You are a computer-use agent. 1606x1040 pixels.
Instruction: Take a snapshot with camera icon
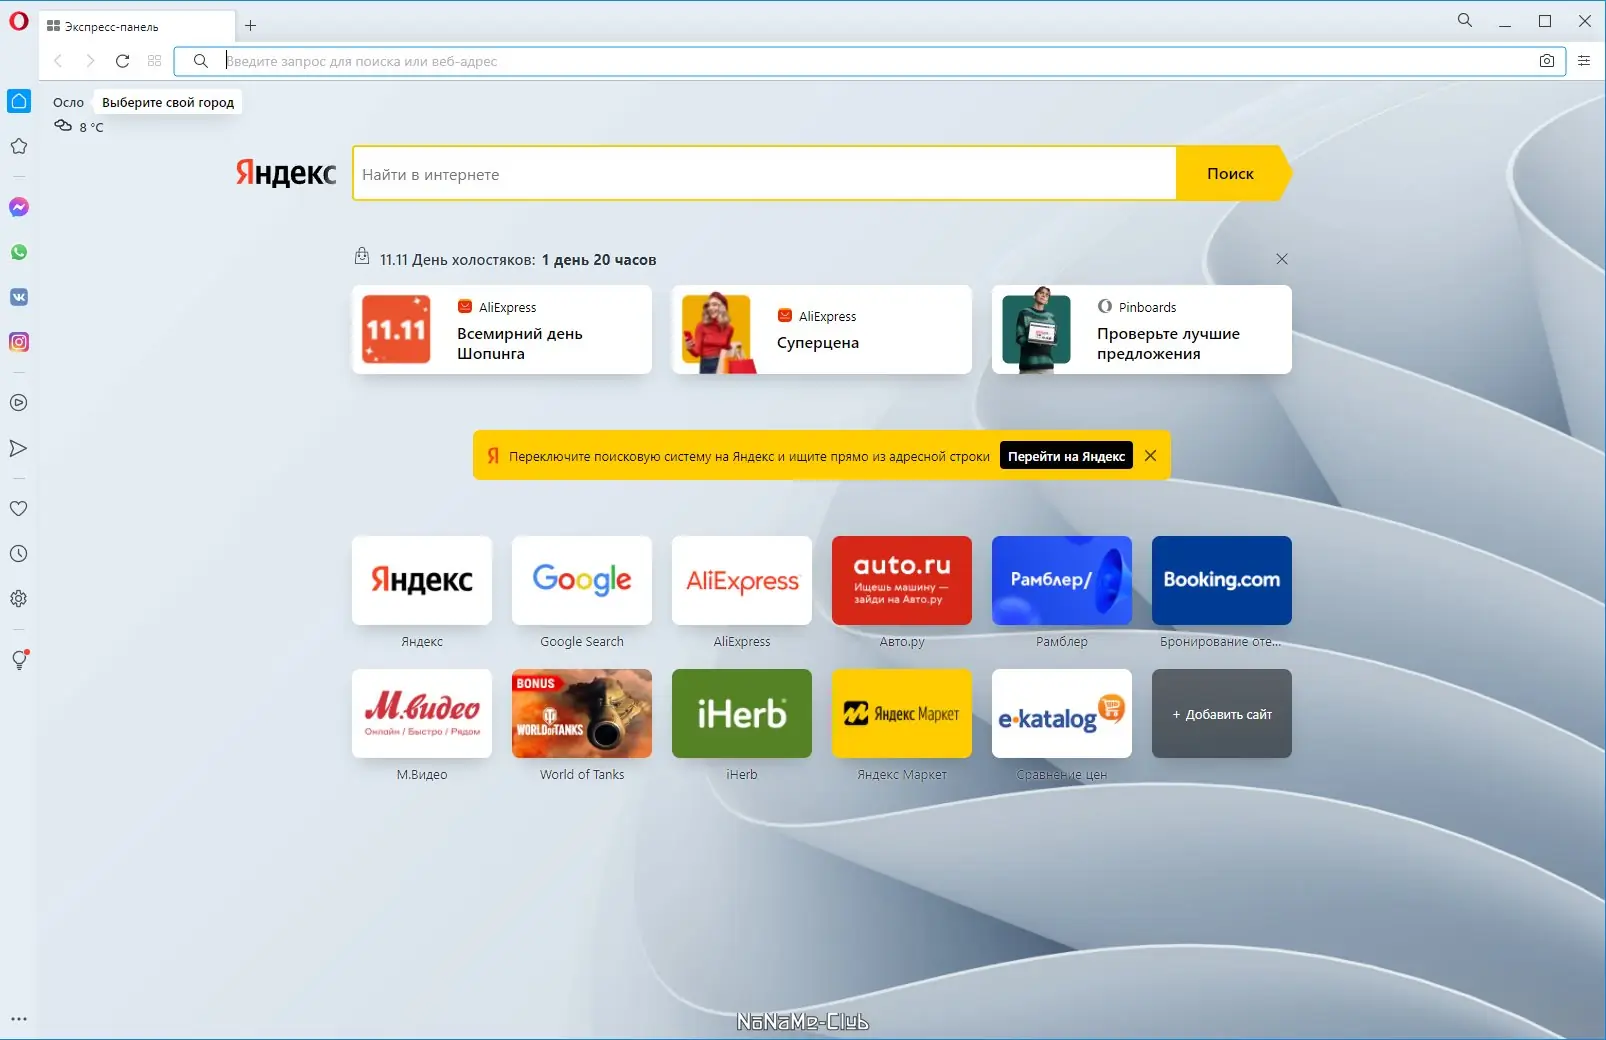point(1547,61)
